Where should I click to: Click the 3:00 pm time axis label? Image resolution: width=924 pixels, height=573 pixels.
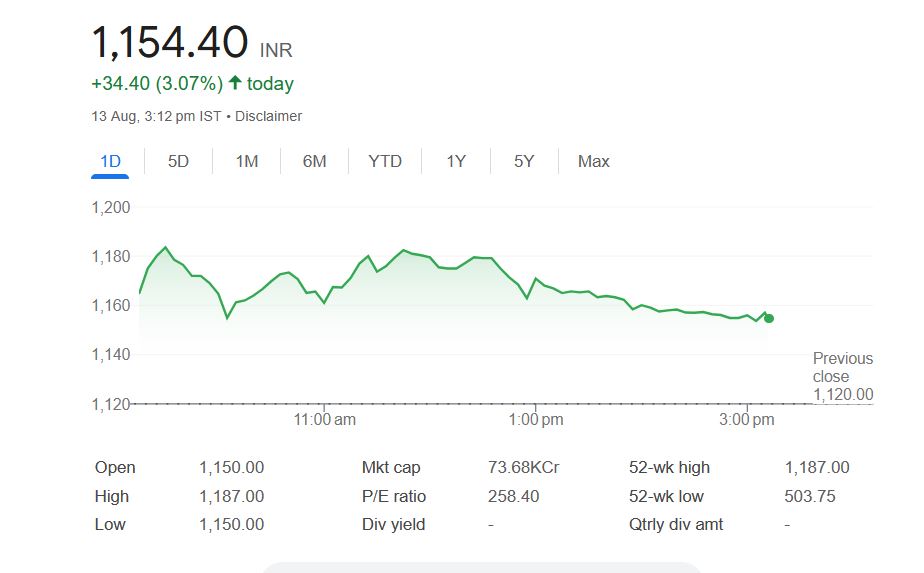[747, 420]
